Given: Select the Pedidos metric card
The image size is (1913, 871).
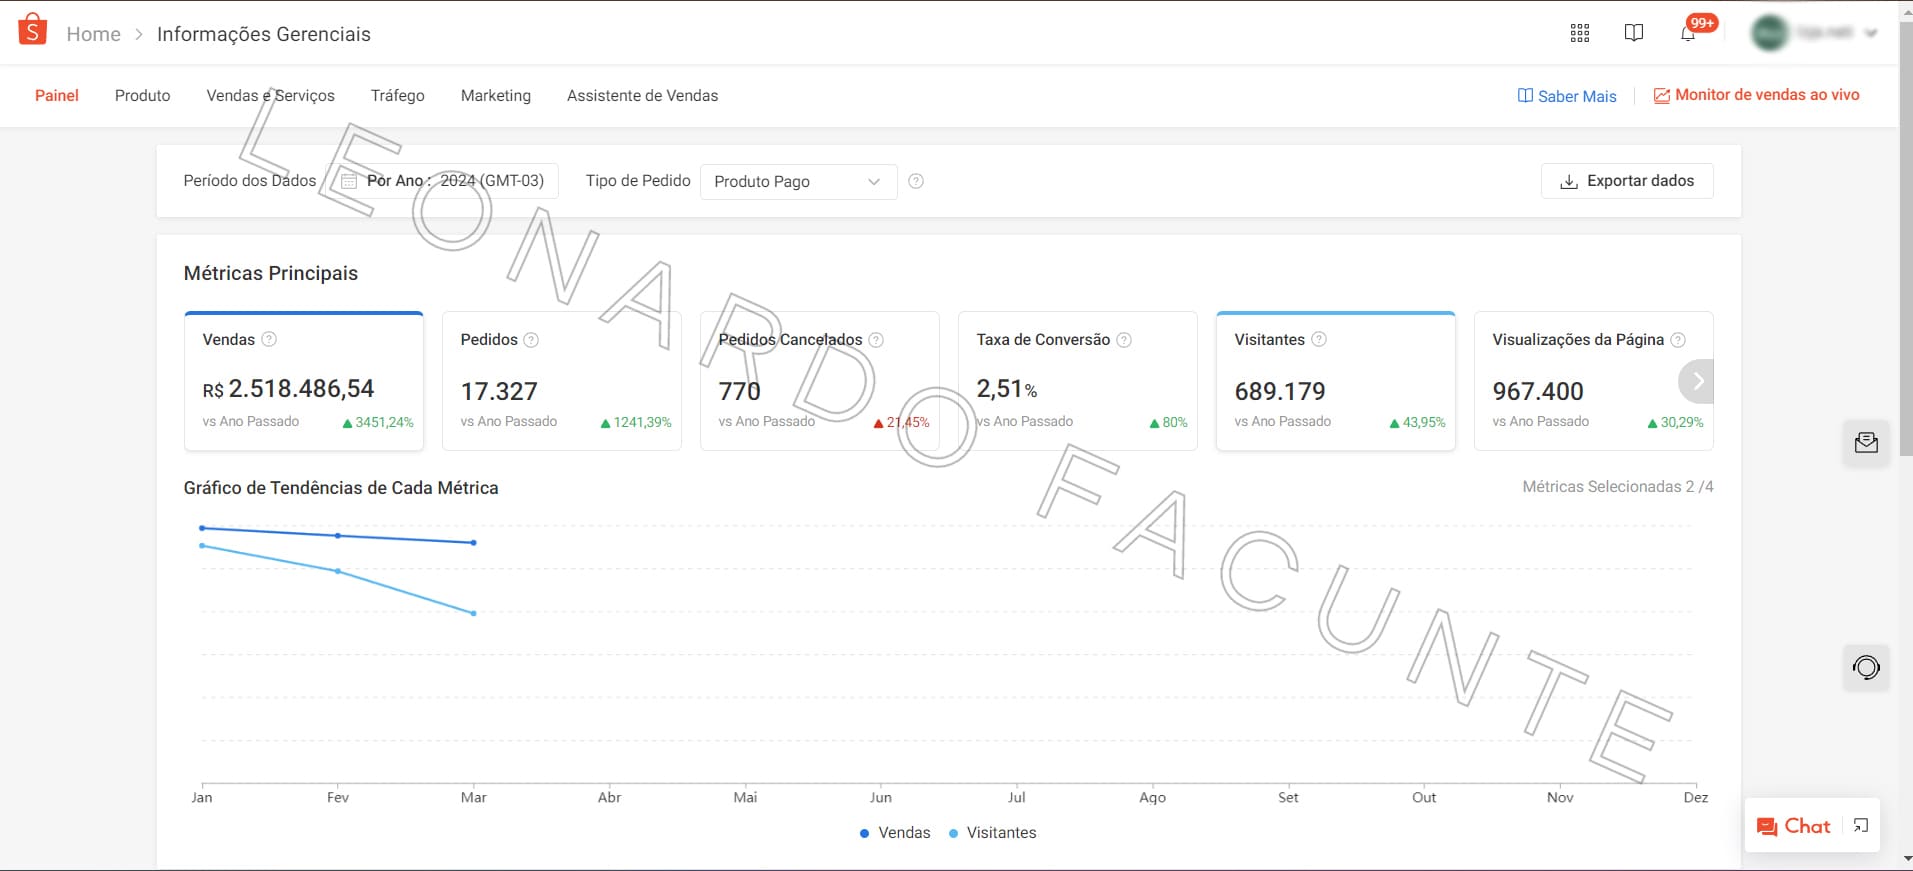Looking at the screenshot, I should click(561, 381).
